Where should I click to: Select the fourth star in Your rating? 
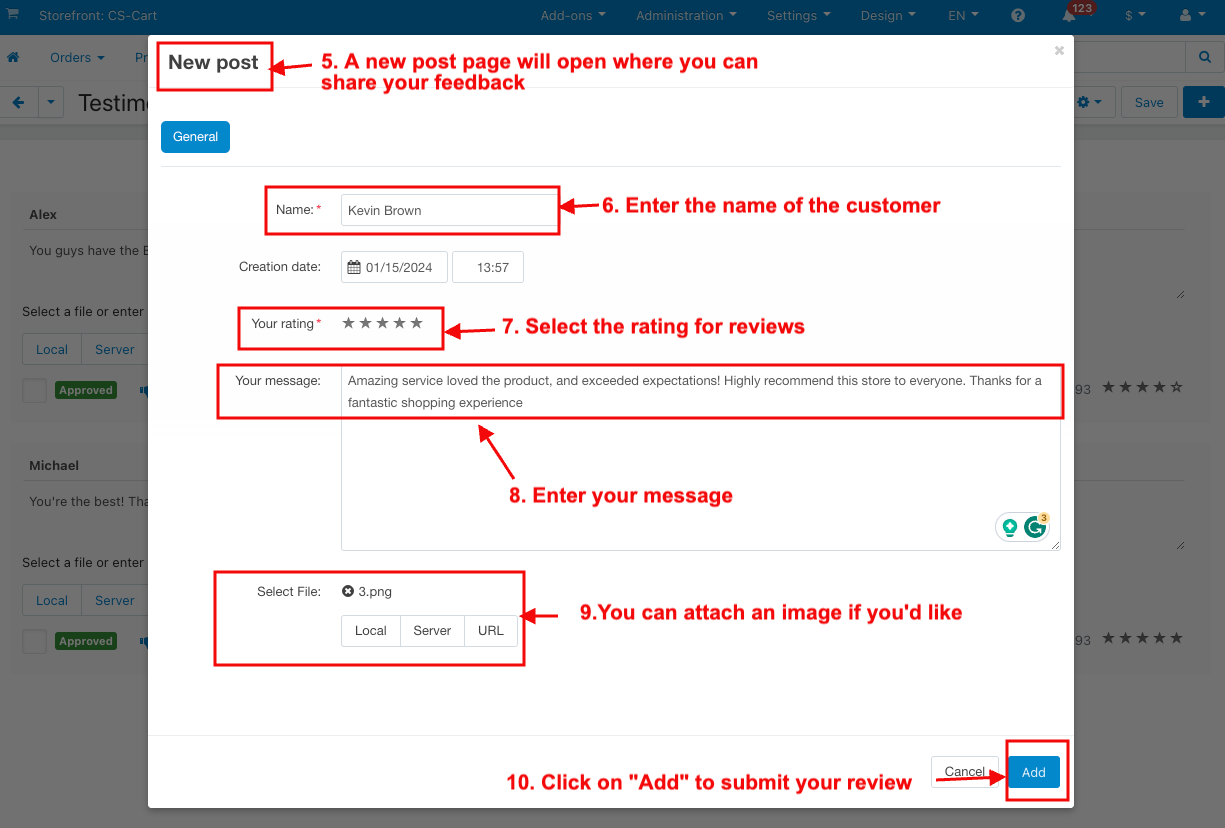tap(400, 323)
